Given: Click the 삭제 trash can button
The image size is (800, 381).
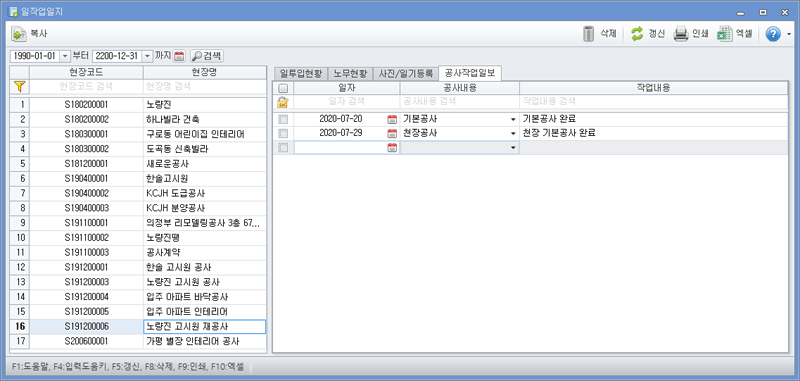Looking at the screenshot, I should [x=600, y=34].
